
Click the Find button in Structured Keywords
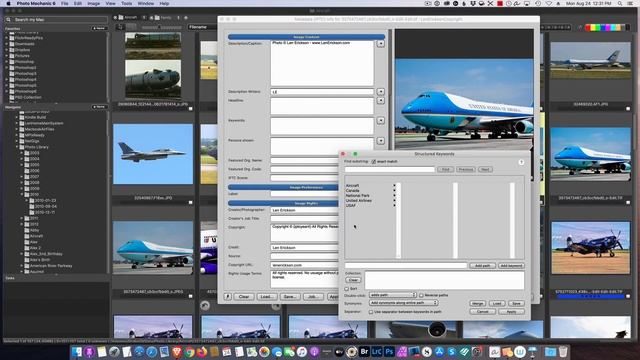coord(445,169)
